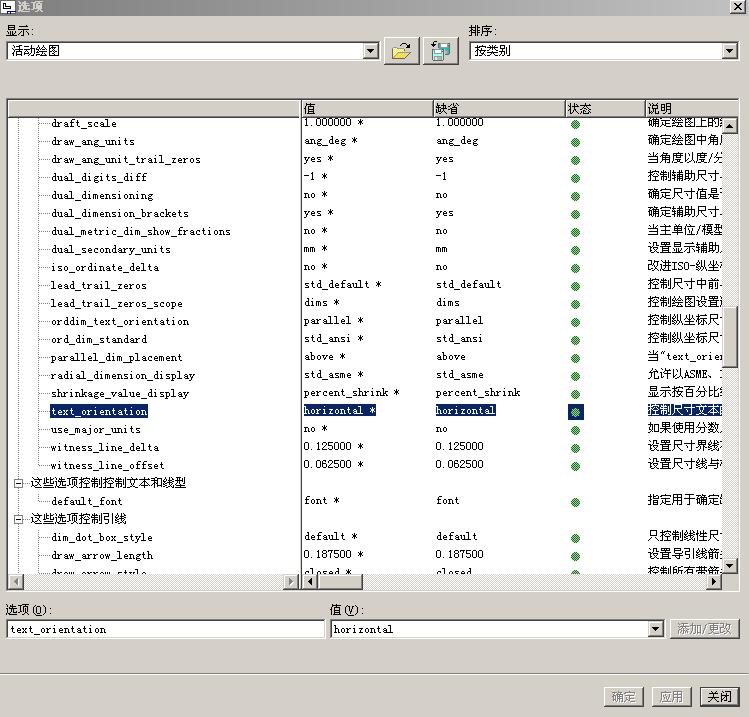The image size is (749, 717).
Task: Click the status dot in default_font row
Action: coord(576,502)
